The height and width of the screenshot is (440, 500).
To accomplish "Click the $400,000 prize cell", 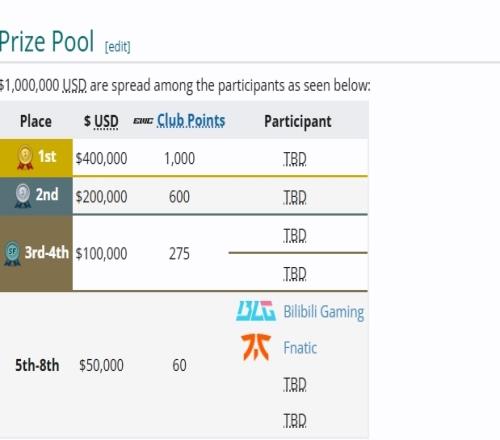I will [x=101, y=158].
